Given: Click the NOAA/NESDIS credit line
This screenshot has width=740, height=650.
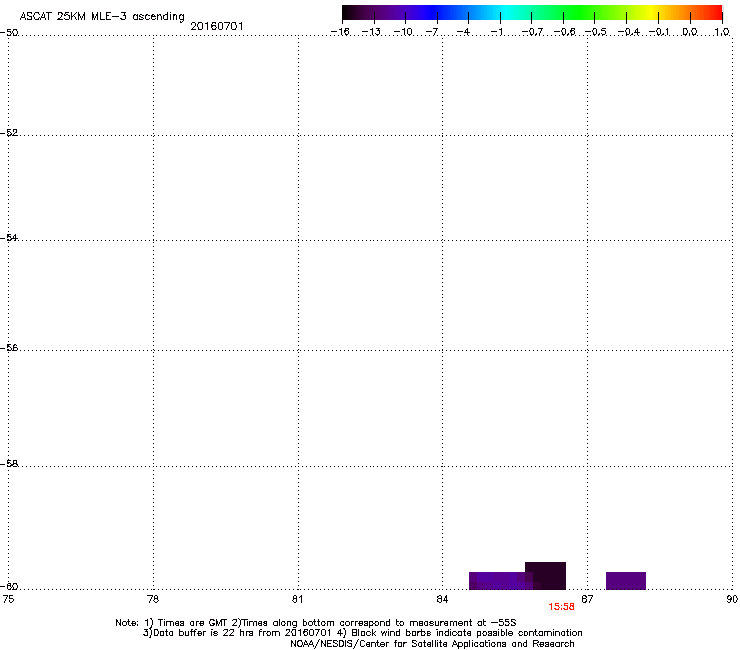Looking at the screenshot, I should 432,643.
